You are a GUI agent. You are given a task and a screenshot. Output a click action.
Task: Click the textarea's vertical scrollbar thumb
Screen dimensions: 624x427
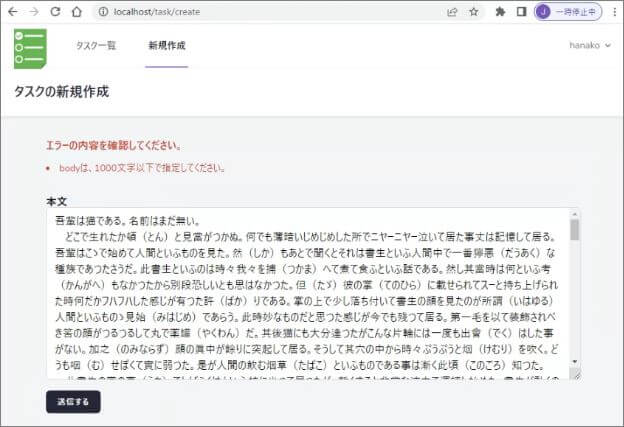574,230
